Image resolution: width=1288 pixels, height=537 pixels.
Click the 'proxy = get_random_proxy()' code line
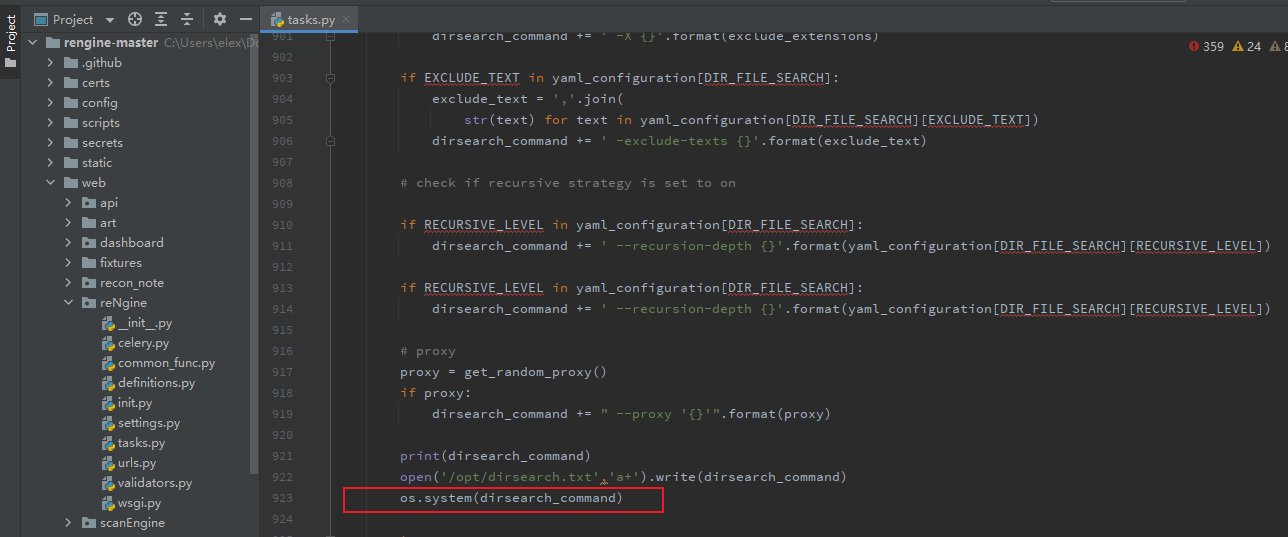pyautogui.click(x=503, y=372)
